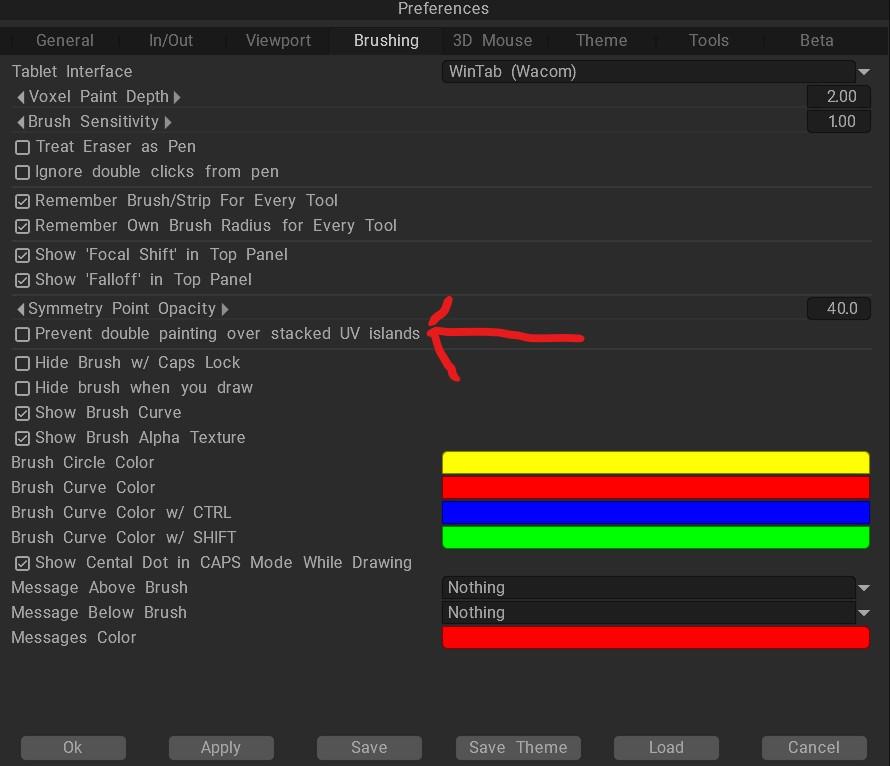Open the Tablet Interface WinTab dropdown

click(655, 72)
